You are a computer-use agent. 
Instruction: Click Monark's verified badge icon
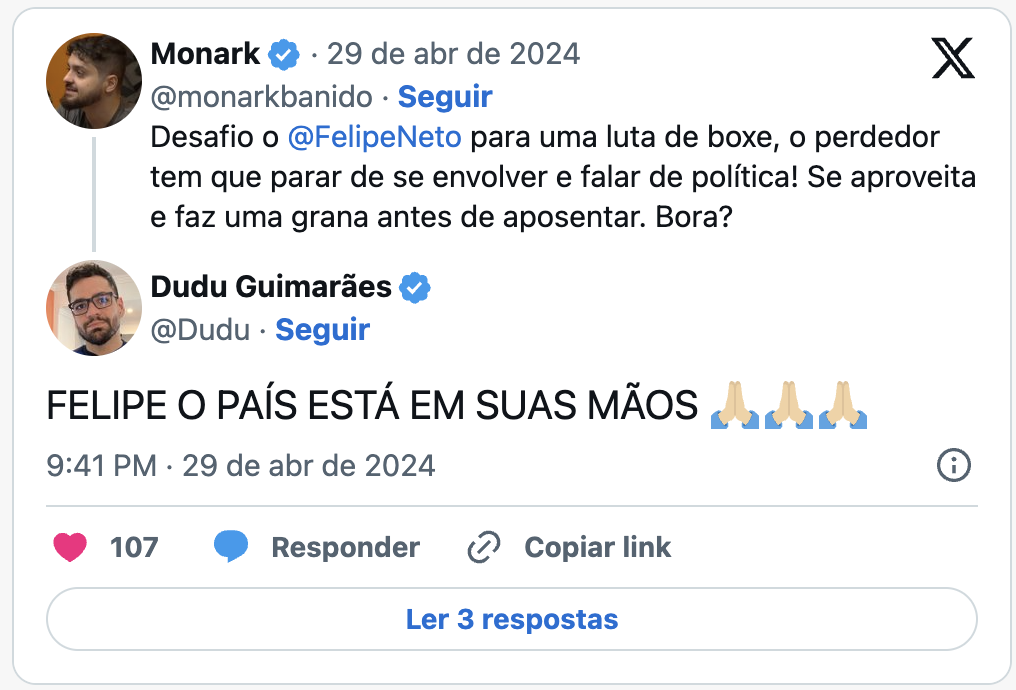pos(285,54)
